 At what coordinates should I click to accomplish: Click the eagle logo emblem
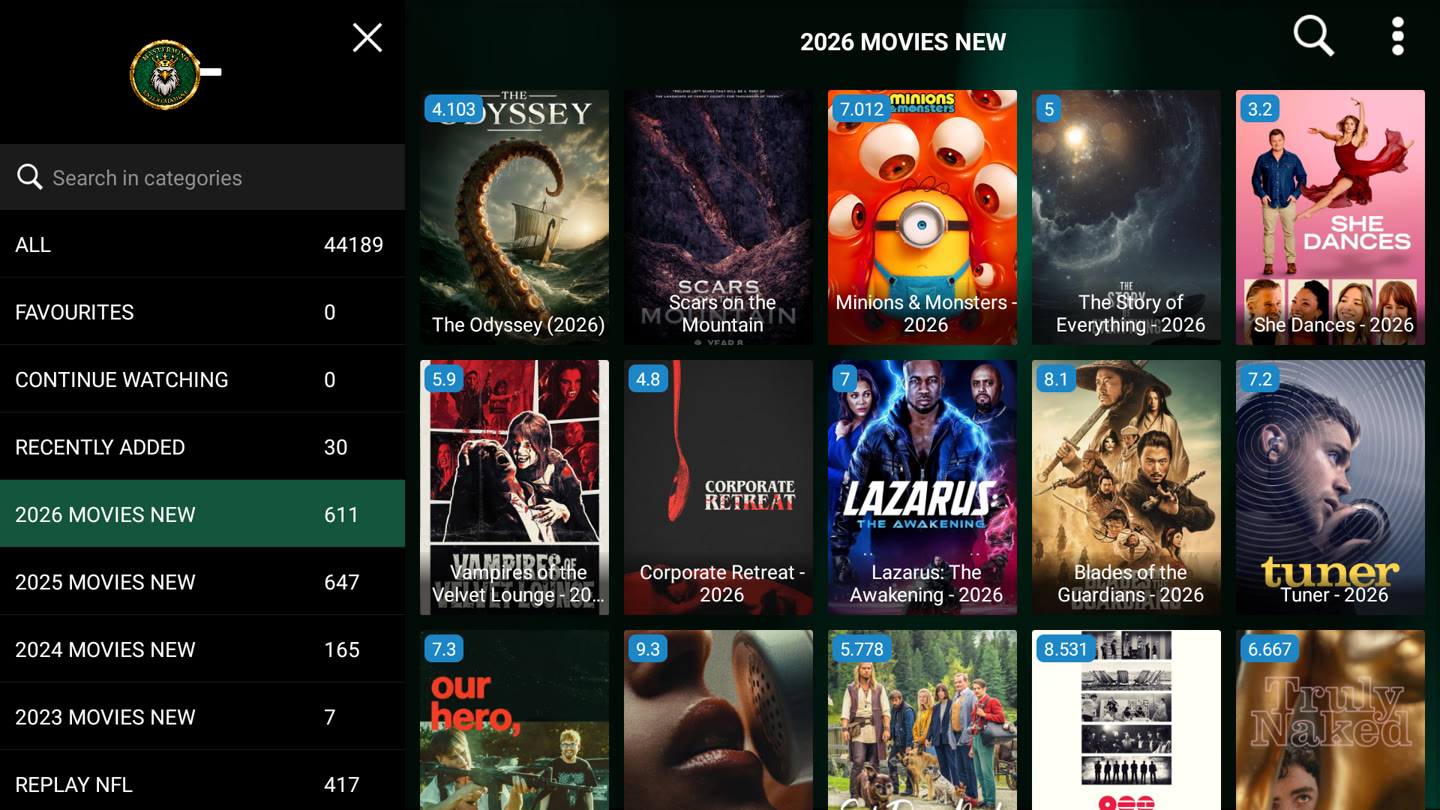165,74
